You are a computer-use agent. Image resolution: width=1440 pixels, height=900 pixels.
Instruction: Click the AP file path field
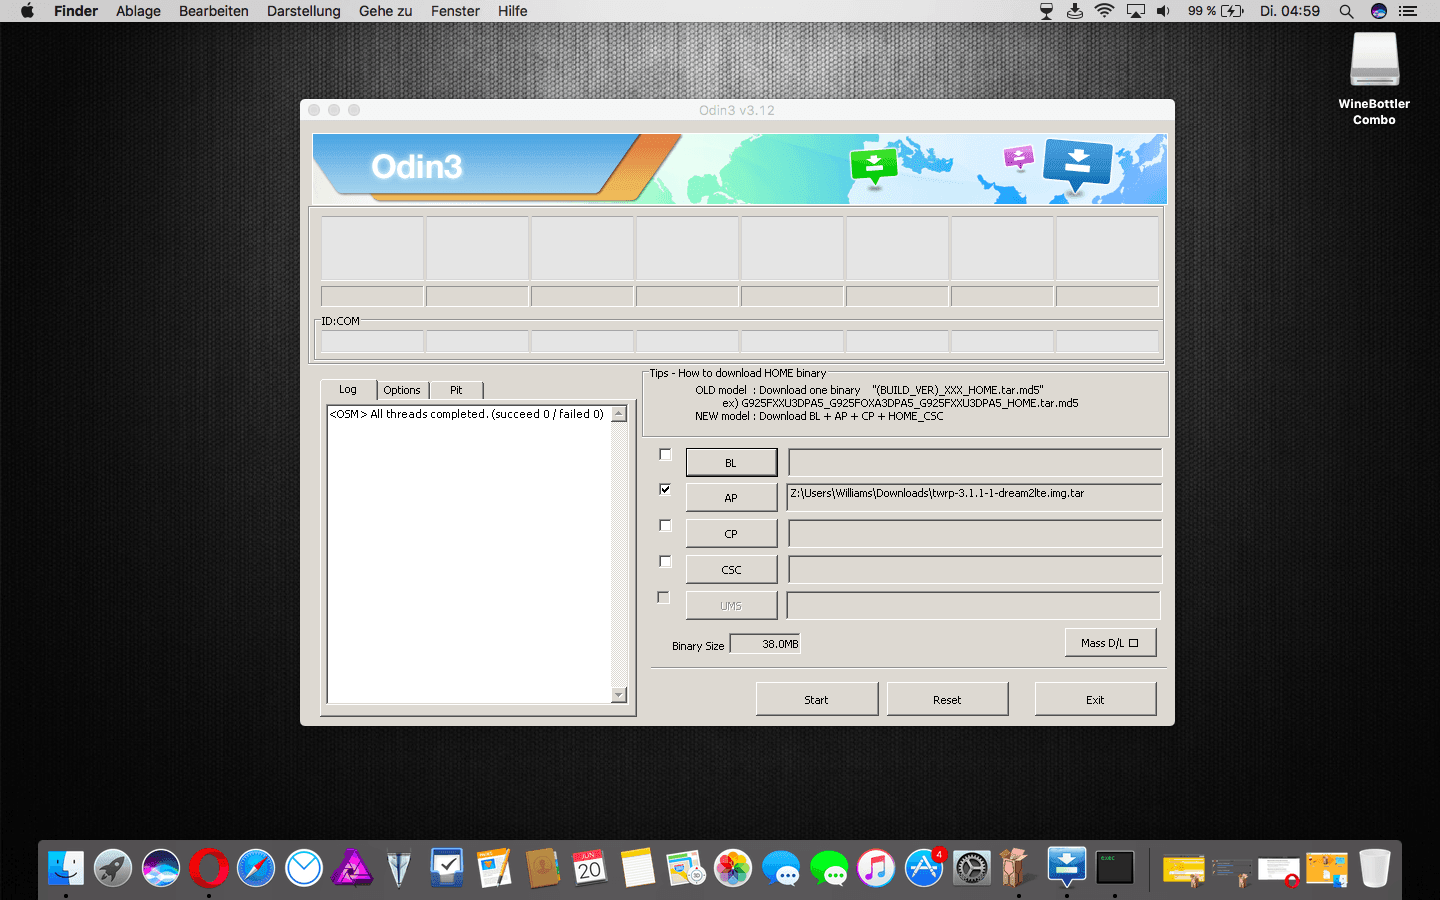click(975, 497)
